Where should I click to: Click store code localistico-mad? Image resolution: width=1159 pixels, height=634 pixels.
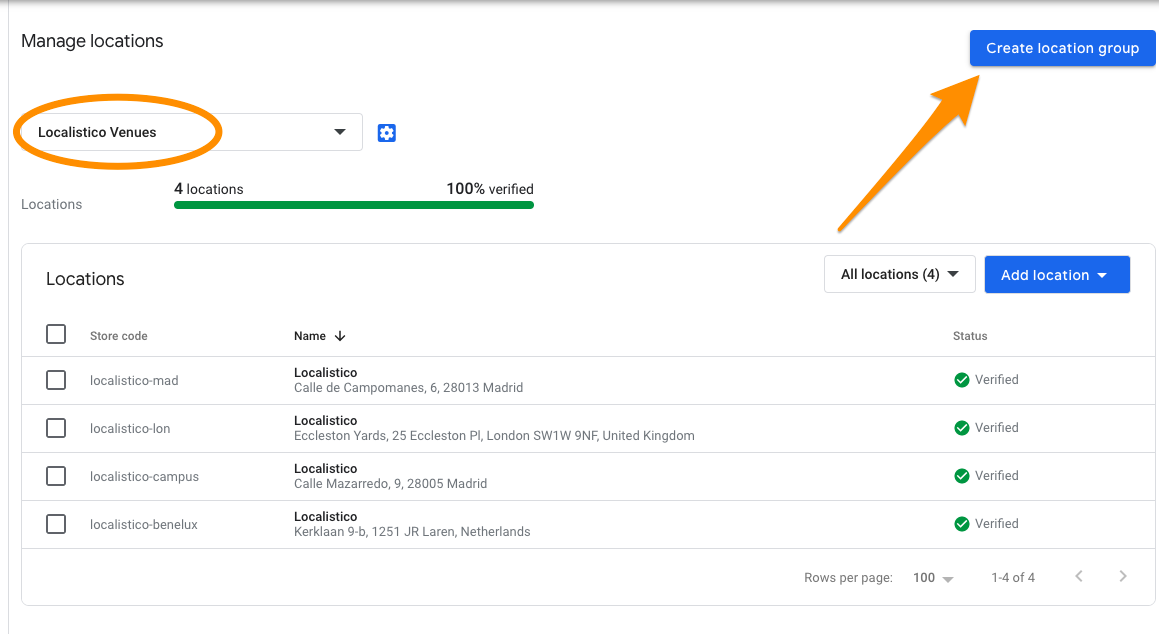134,381
